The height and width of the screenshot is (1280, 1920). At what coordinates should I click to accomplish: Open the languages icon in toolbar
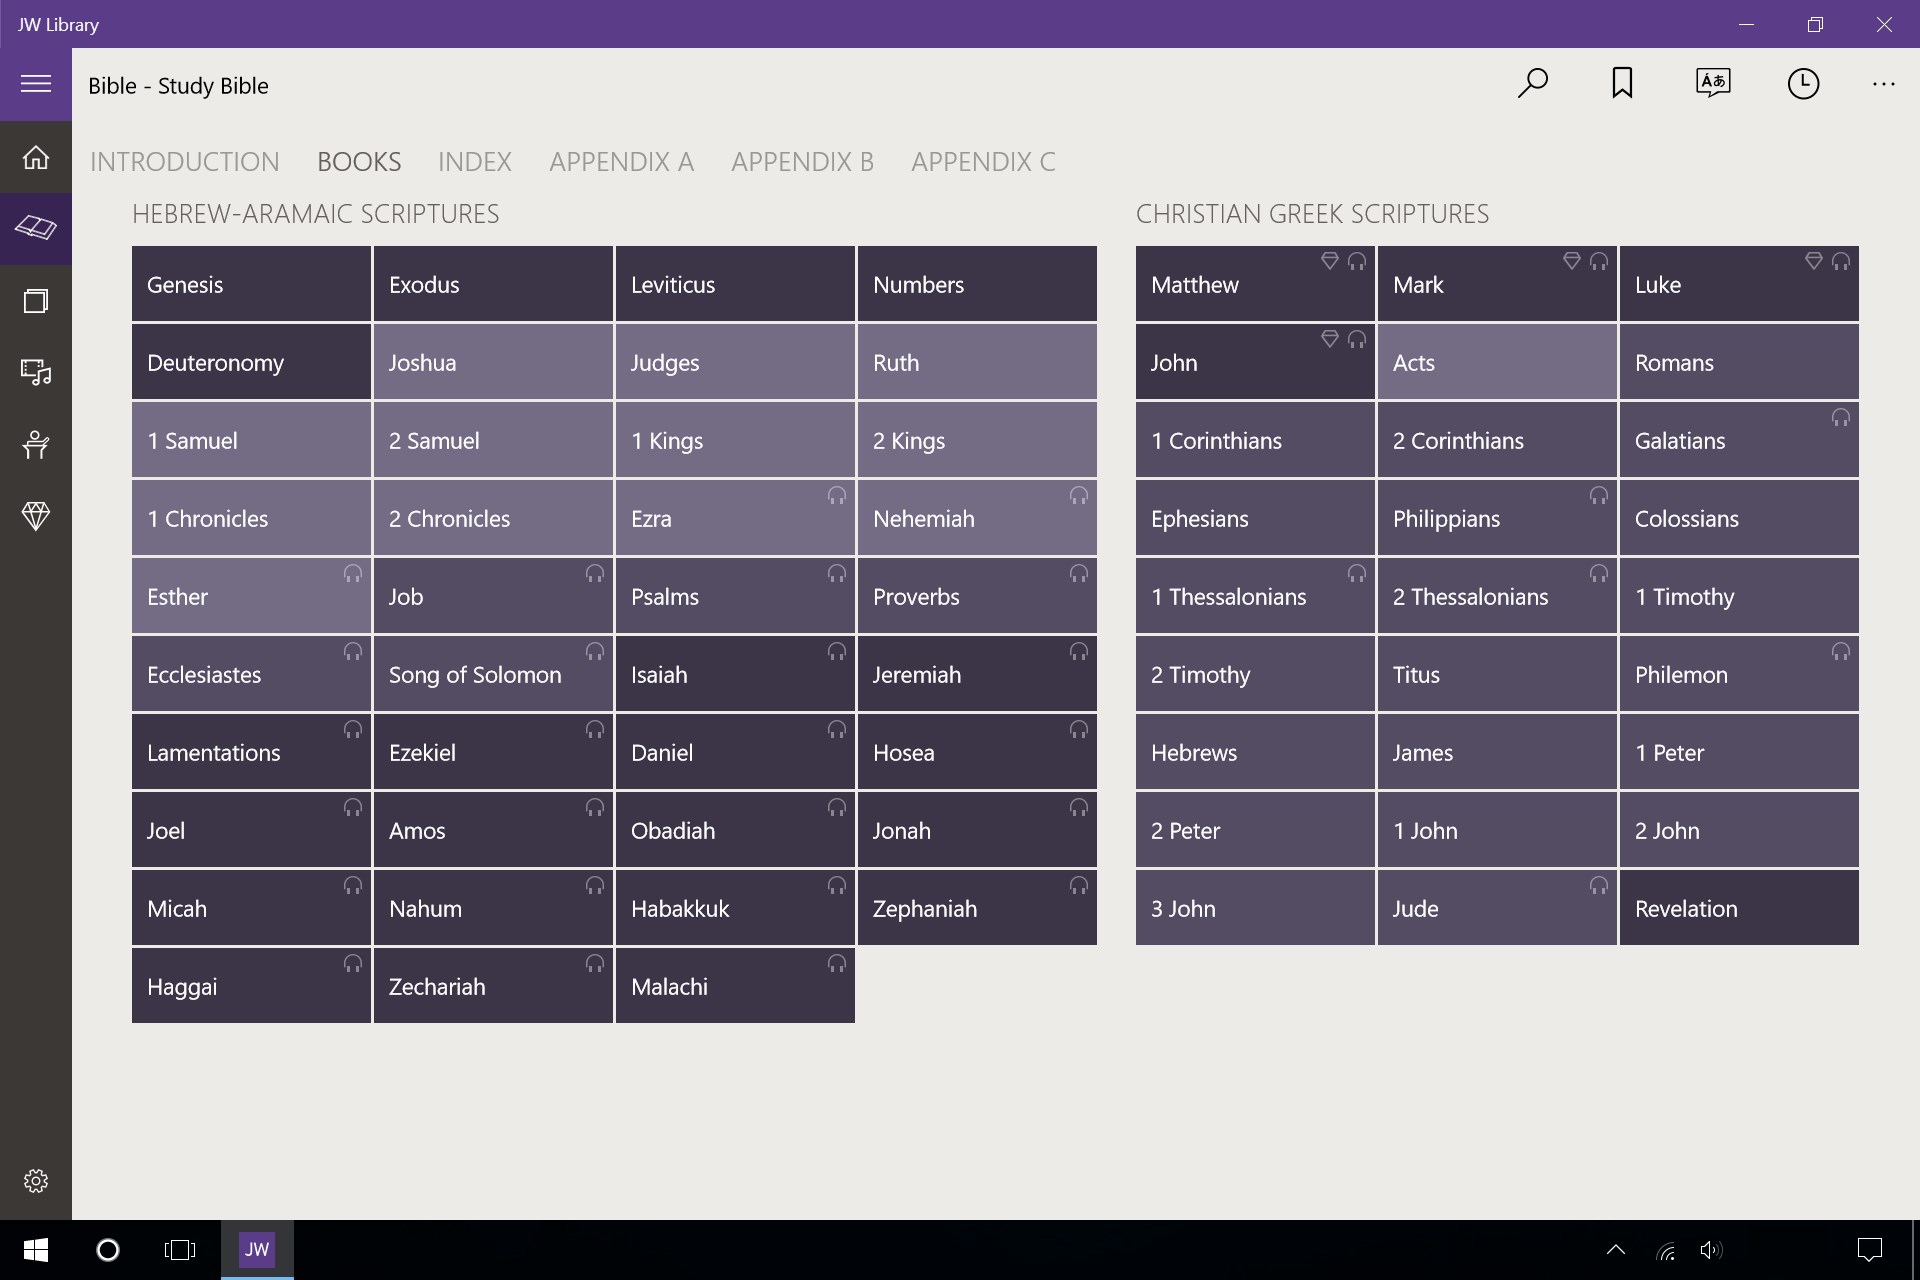pyautogui.click(x=1712, y=84)
